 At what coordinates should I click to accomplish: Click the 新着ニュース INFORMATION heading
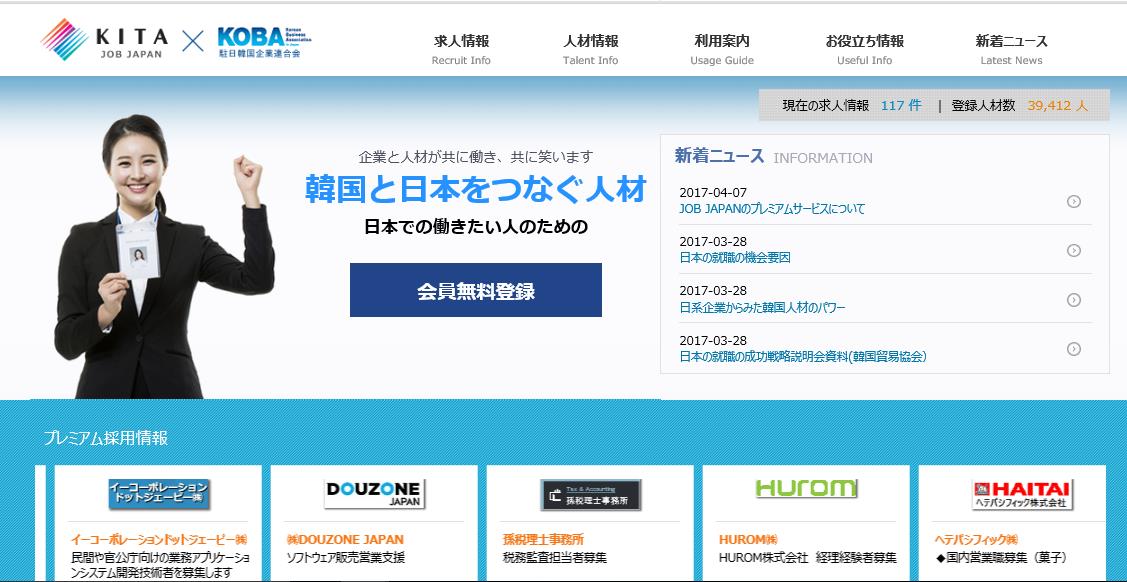(773, 156)
